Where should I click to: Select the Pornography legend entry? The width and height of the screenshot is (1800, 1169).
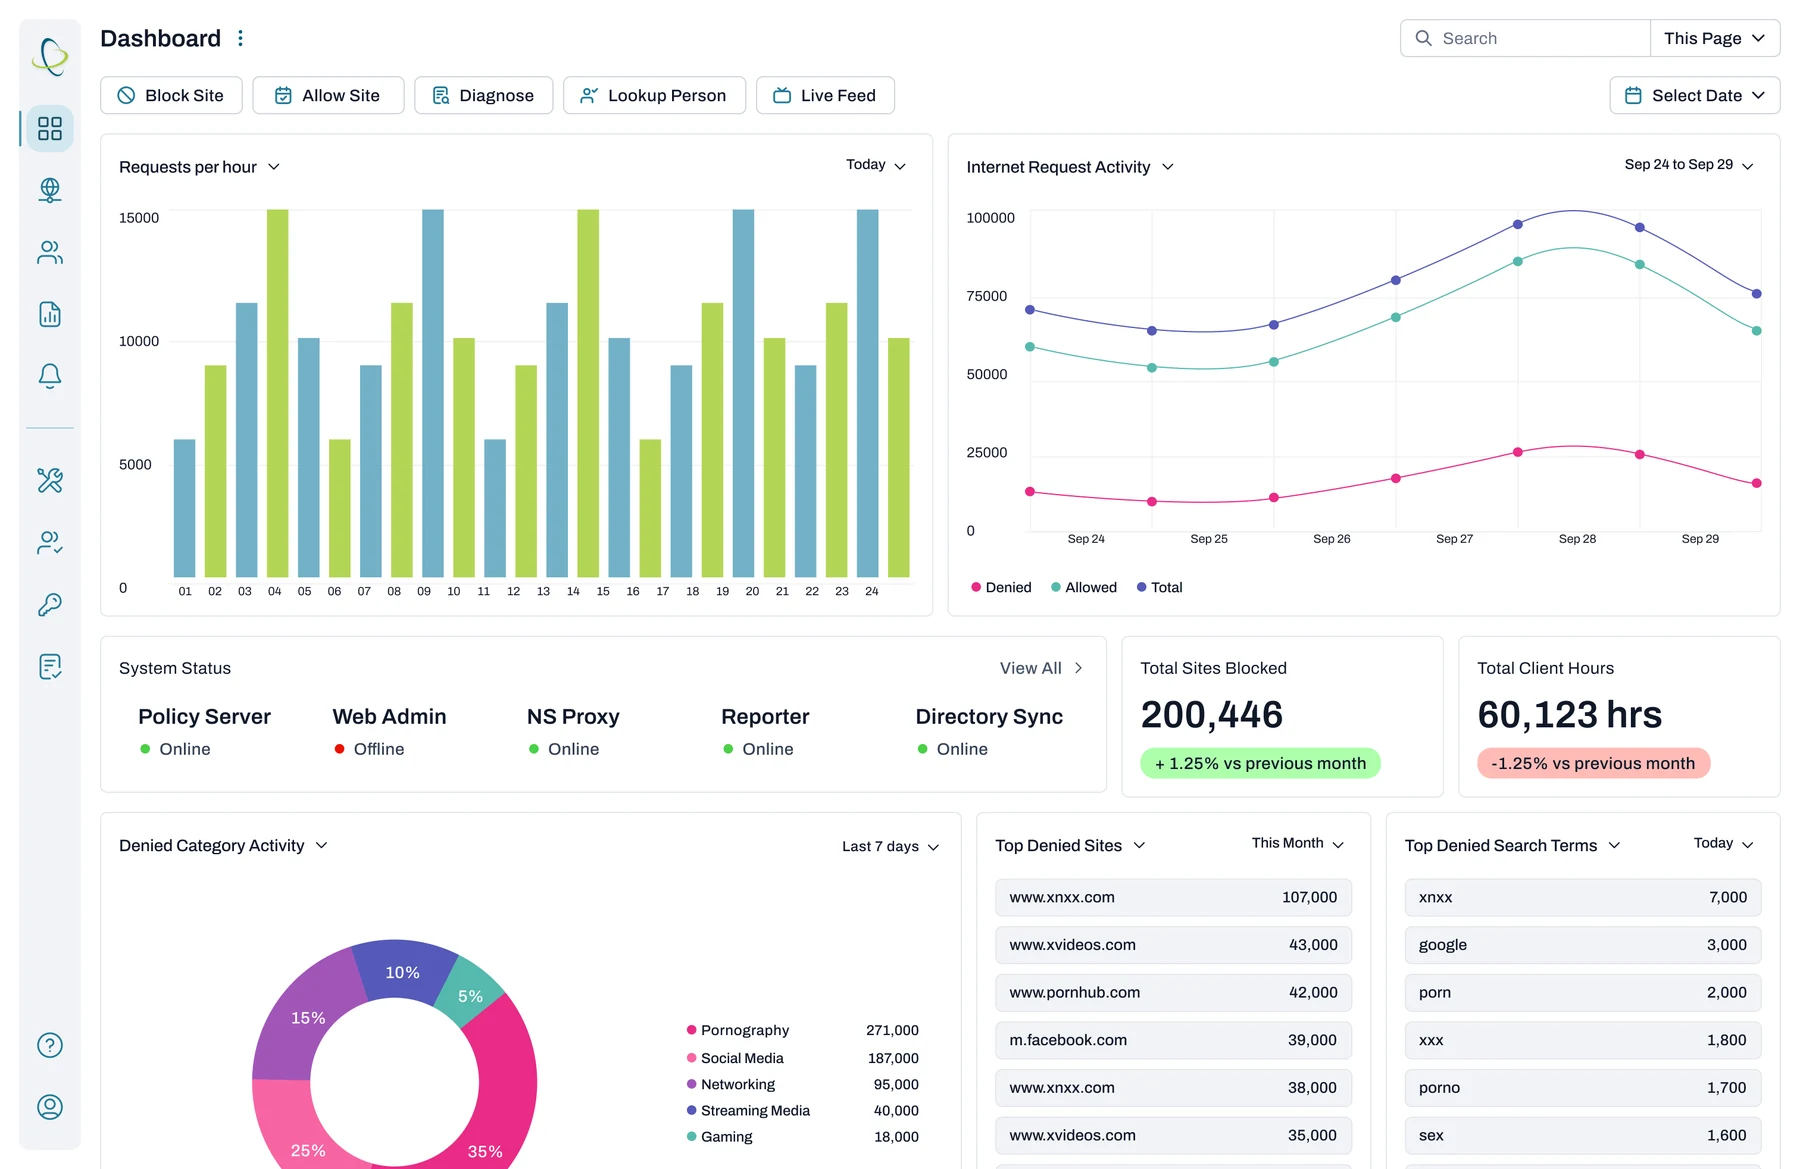[738, 1031]
